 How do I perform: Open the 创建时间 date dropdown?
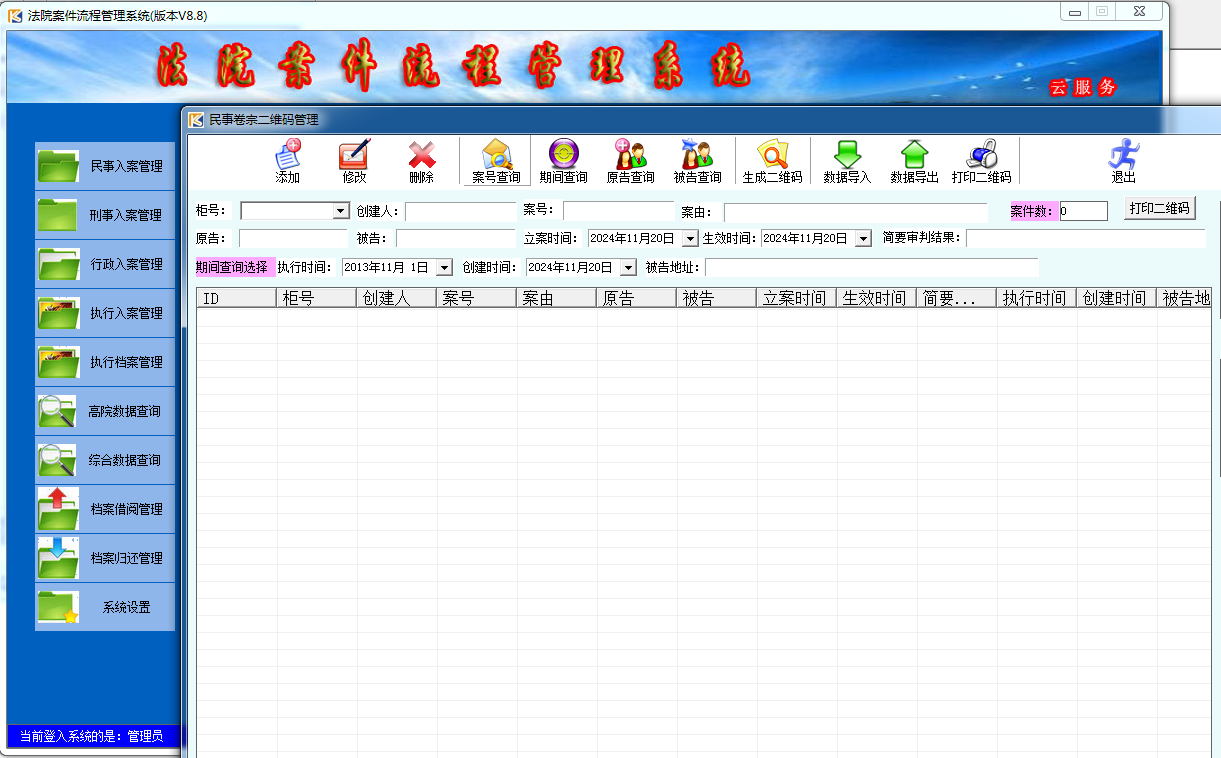(628, 268)
